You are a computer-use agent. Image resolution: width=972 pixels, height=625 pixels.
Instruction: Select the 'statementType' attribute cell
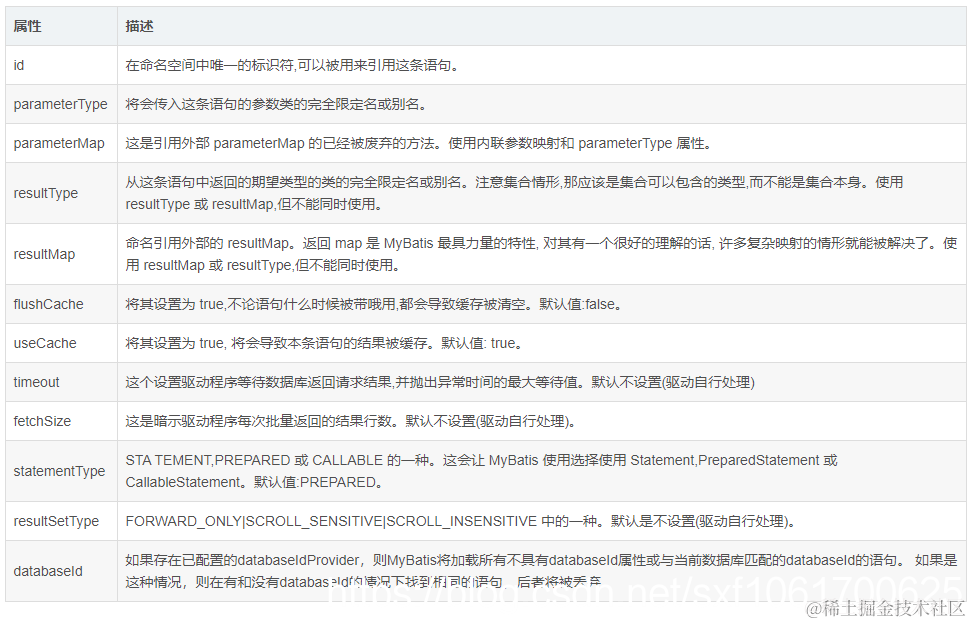pos(60,471)
